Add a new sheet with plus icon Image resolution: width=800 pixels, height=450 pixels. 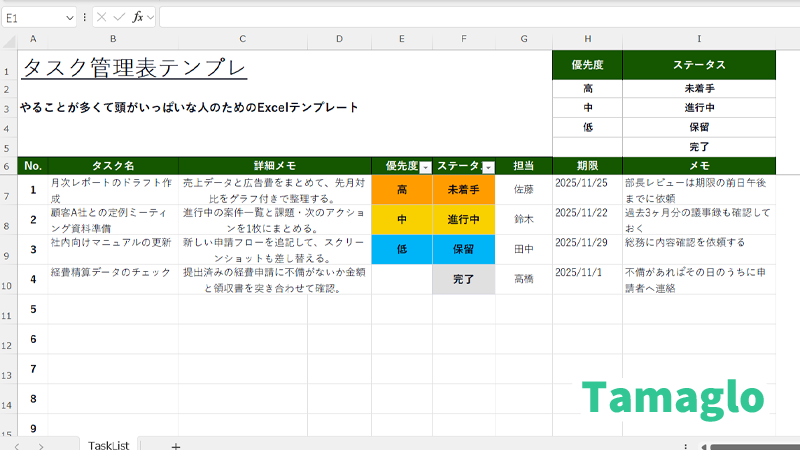point(176,444)
